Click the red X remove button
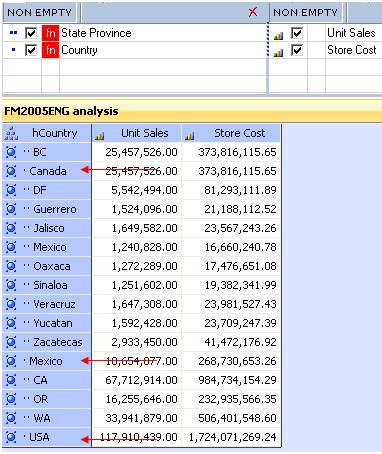The height and width of the screenshot is (454, 382). coord(253,12)
